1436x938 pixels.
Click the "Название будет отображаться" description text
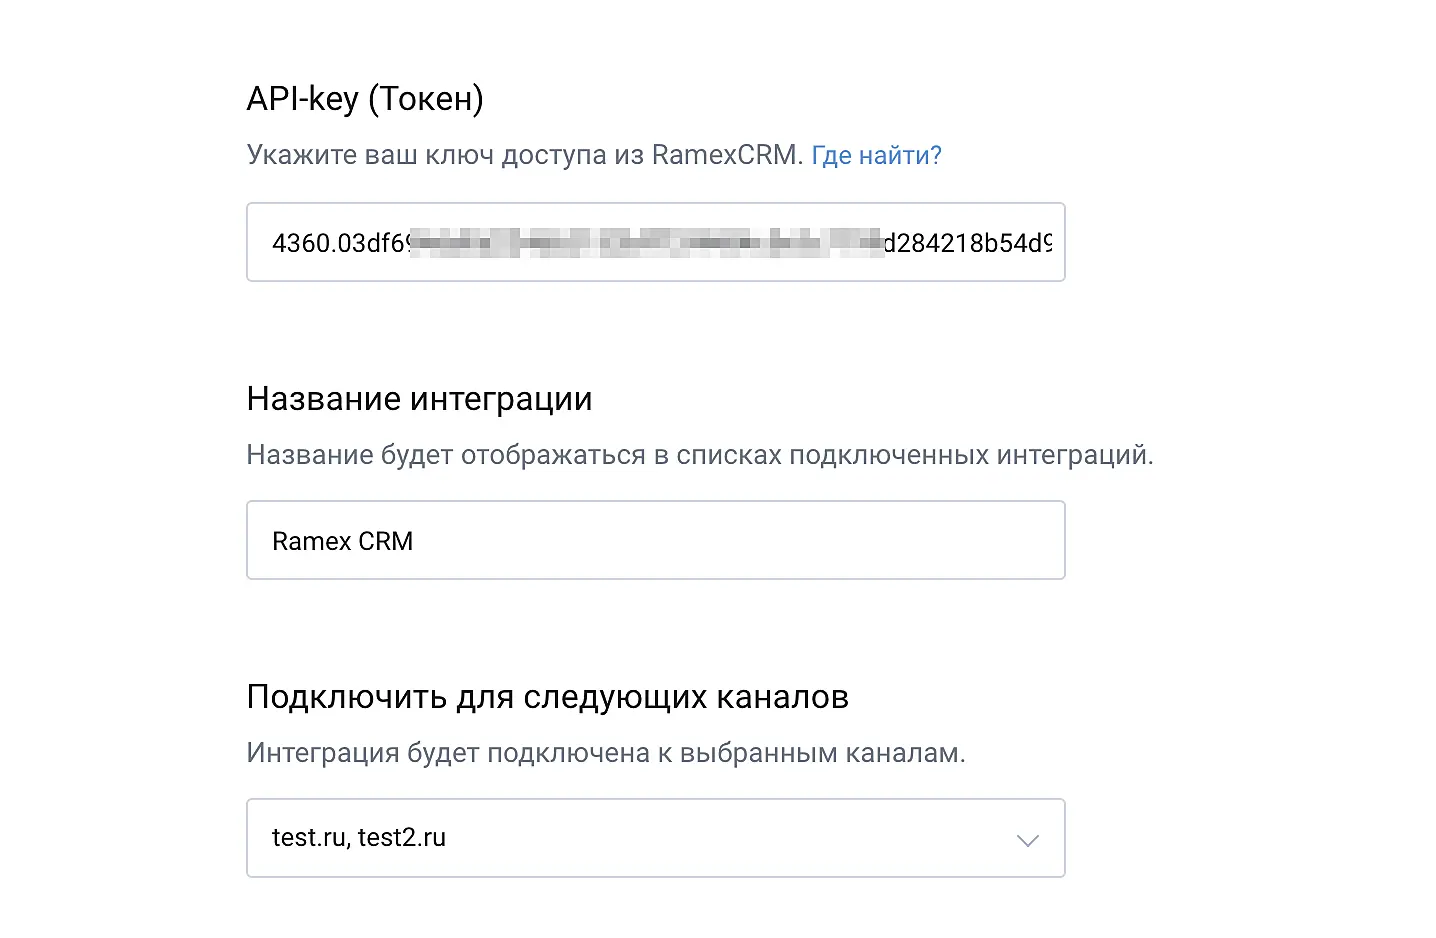pos(699,455)
